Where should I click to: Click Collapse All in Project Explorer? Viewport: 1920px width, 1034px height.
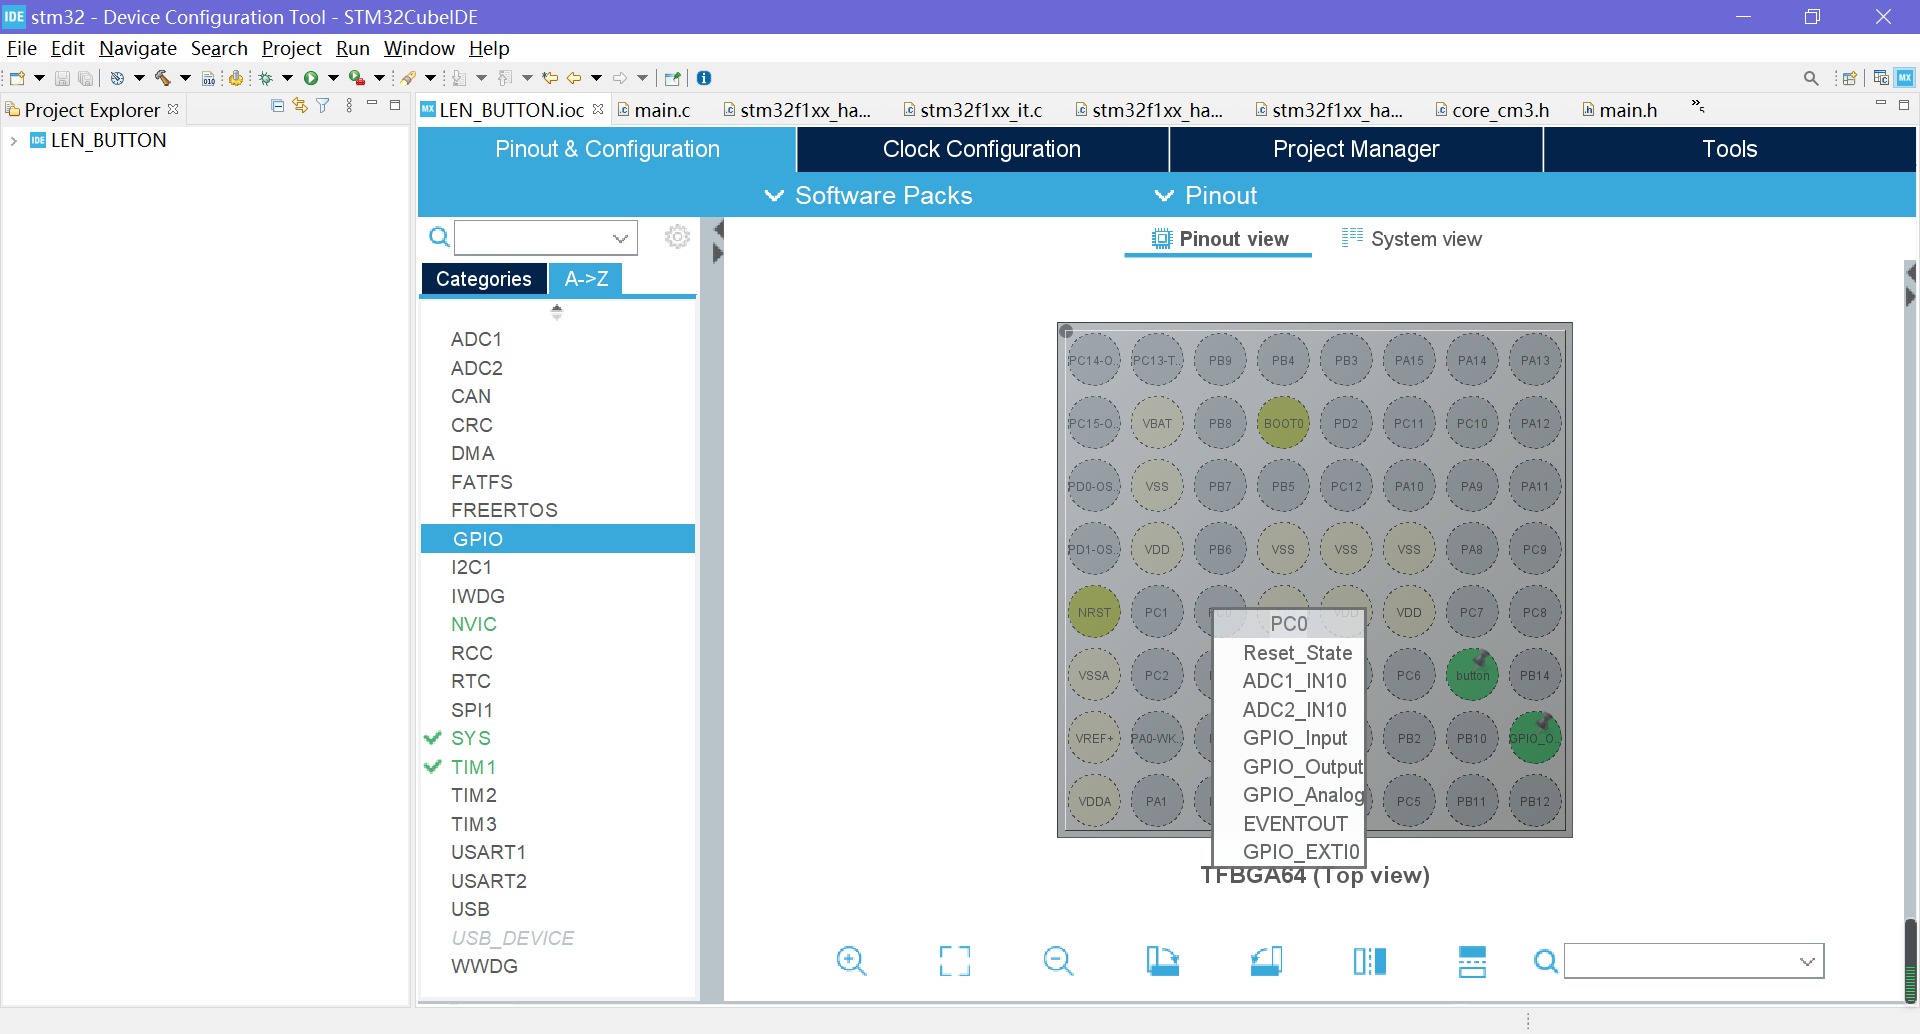[x=278, y=106]
